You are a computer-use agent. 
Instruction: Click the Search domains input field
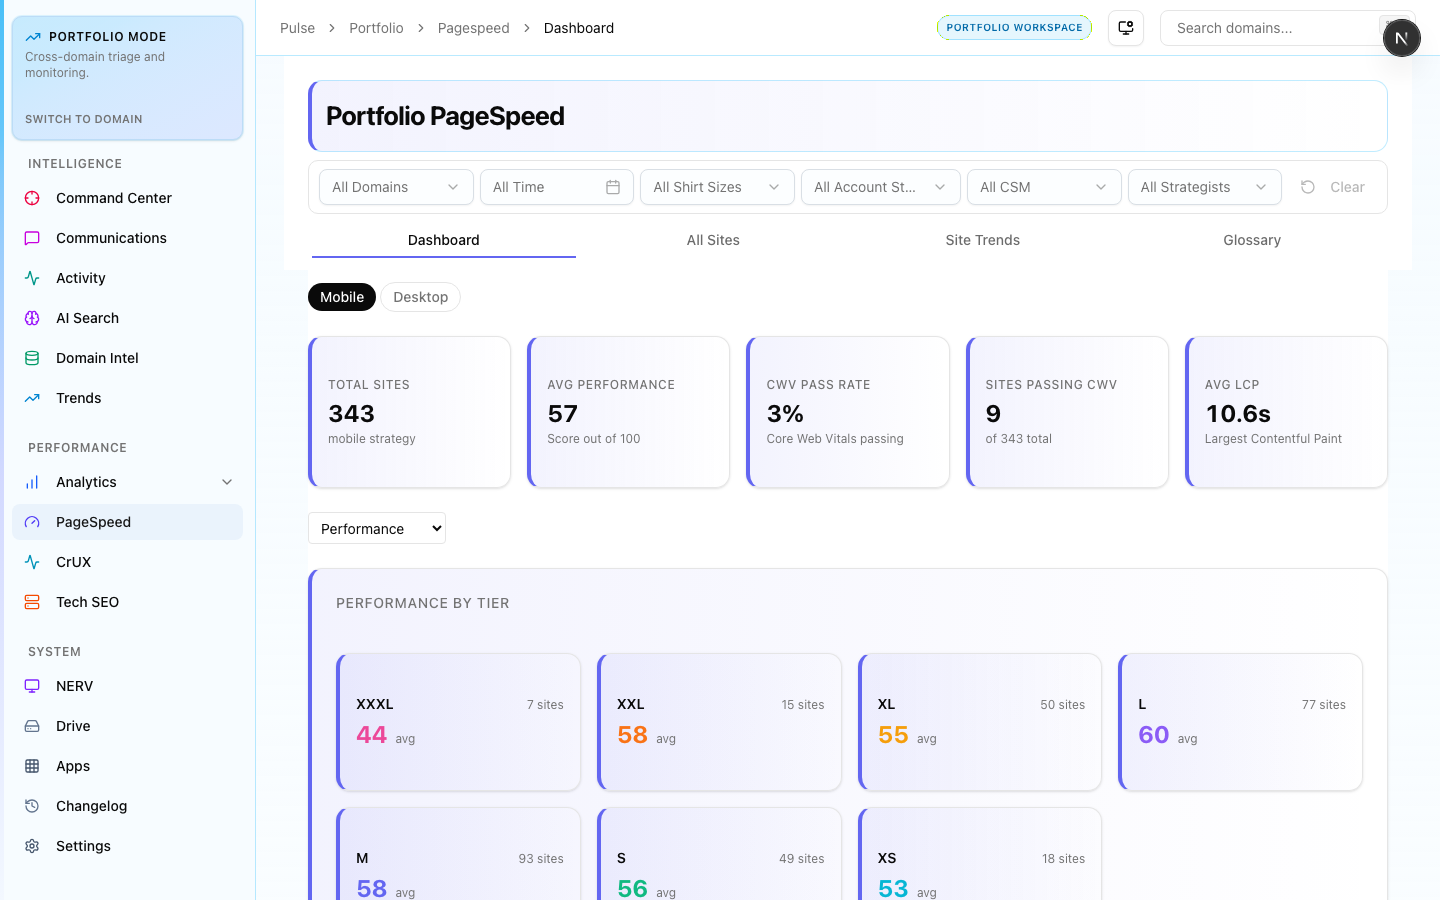tap(1270, 28)
